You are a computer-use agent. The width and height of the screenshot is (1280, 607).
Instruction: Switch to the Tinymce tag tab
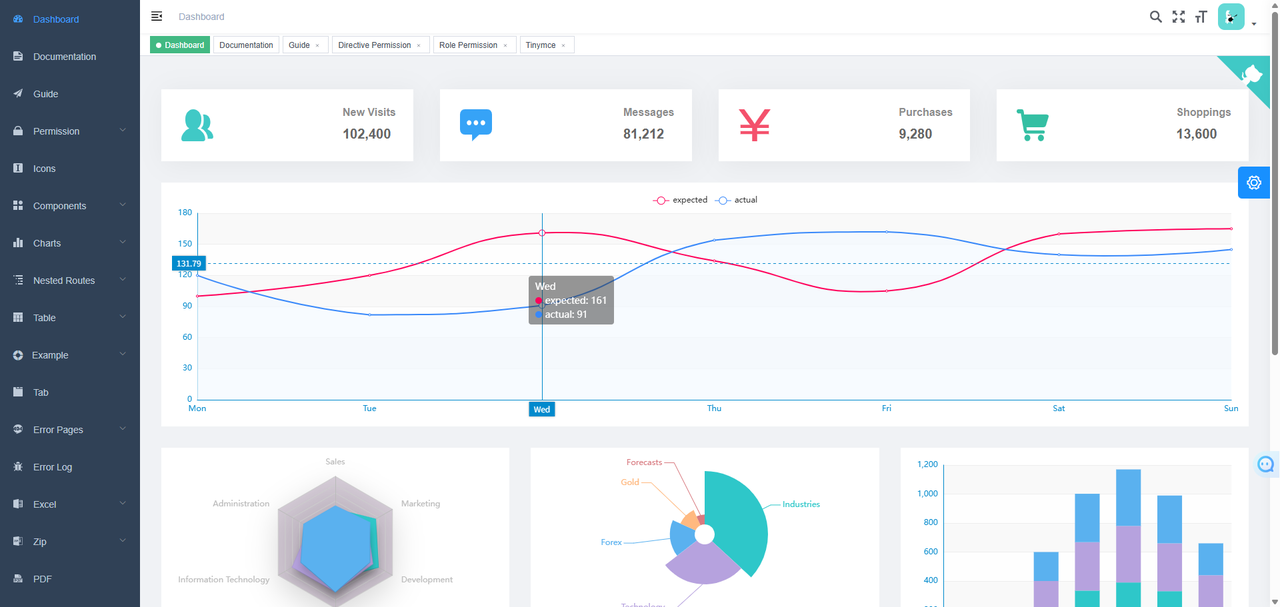coord(547,45)
